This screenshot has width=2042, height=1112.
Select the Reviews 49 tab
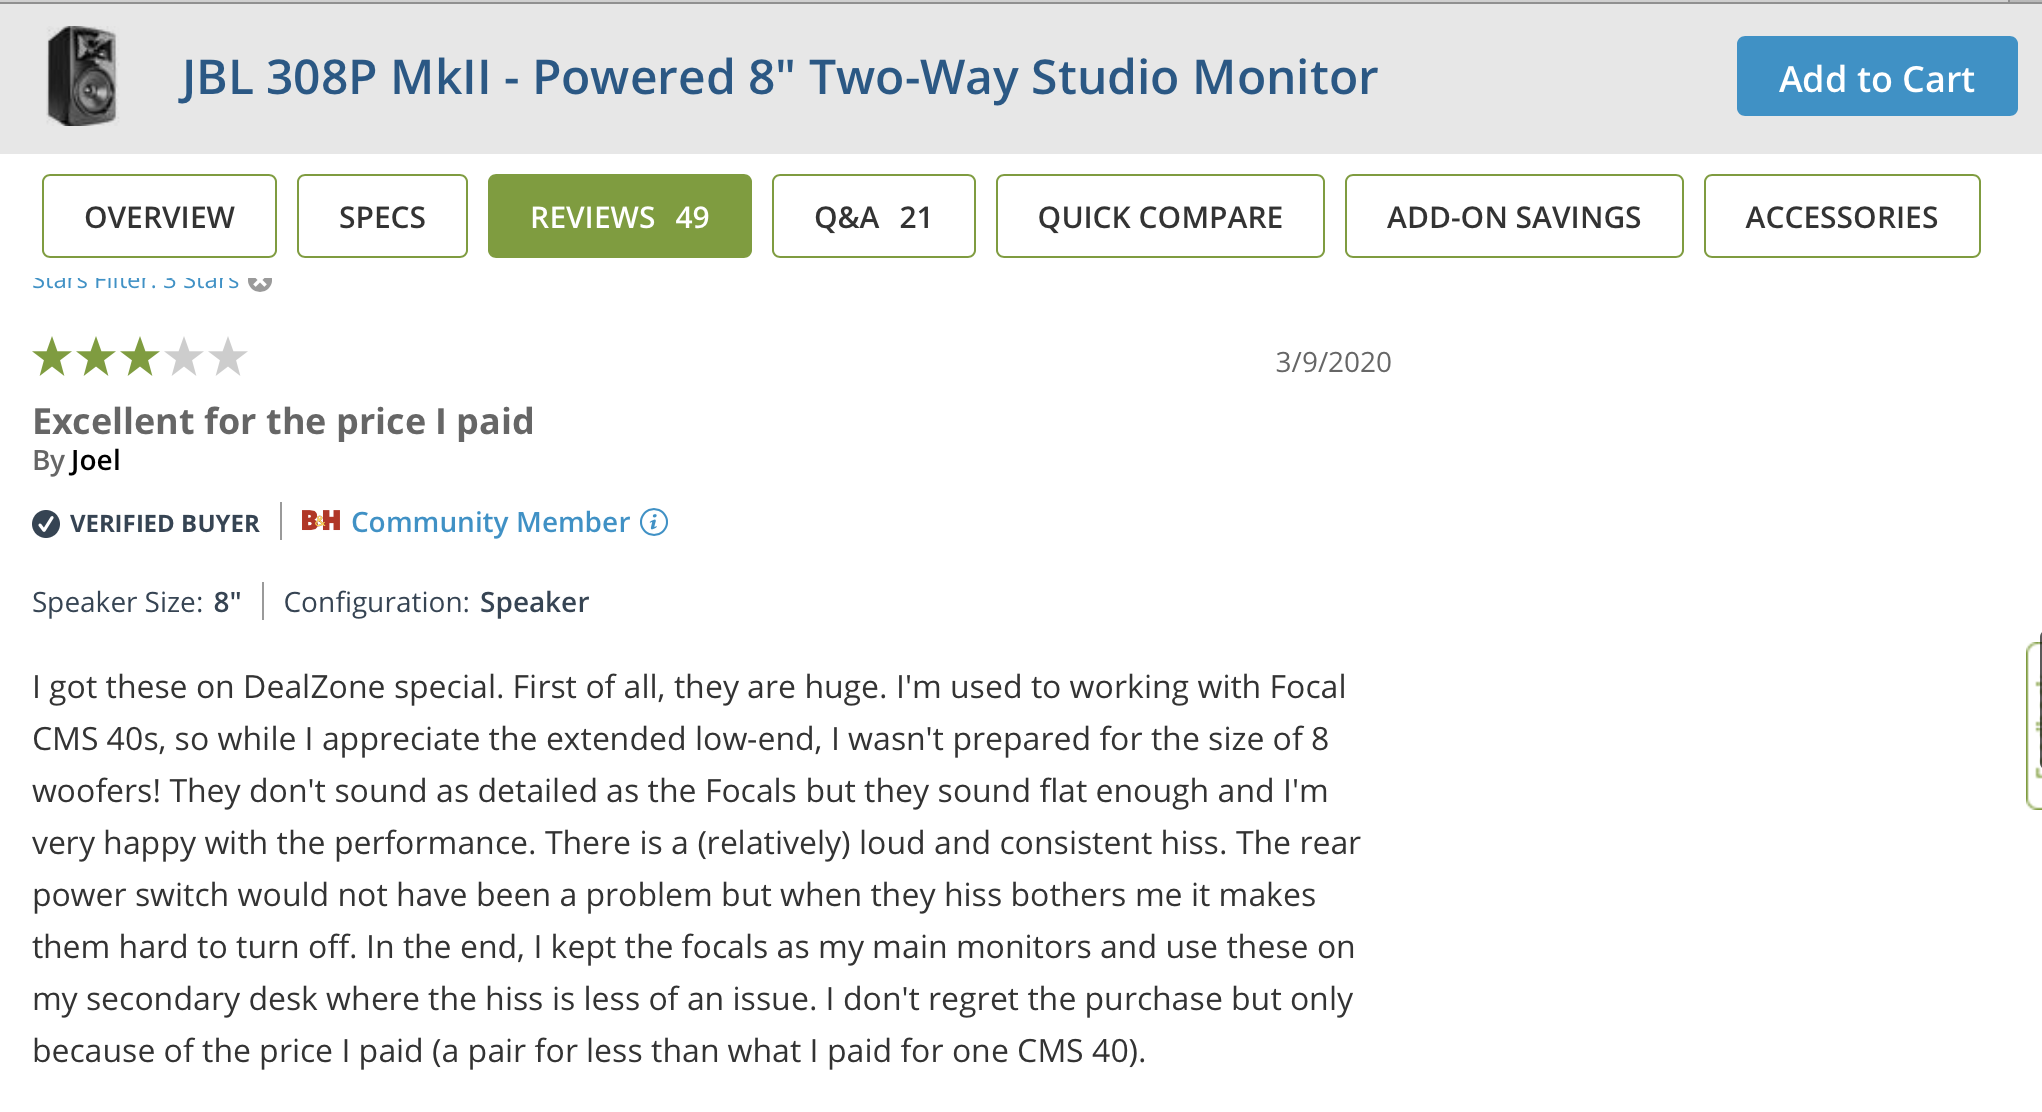(x=619, y=217)
